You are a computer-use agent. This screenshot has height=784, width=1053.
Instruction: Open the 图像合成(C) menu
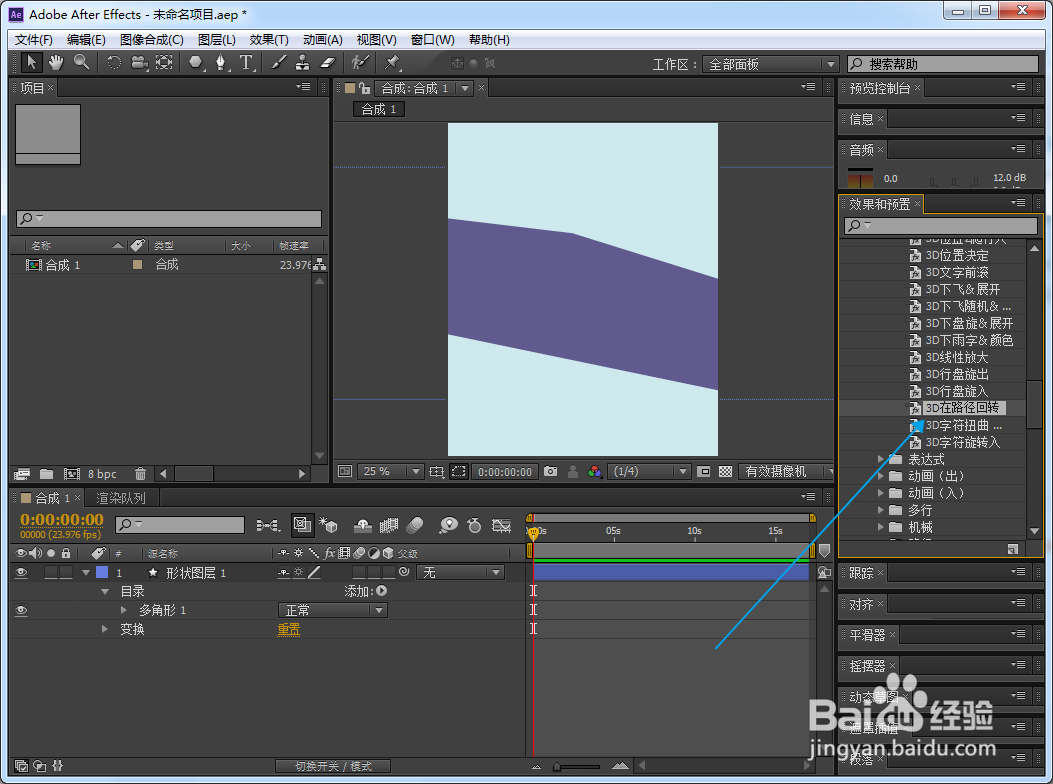coord(152,40)
